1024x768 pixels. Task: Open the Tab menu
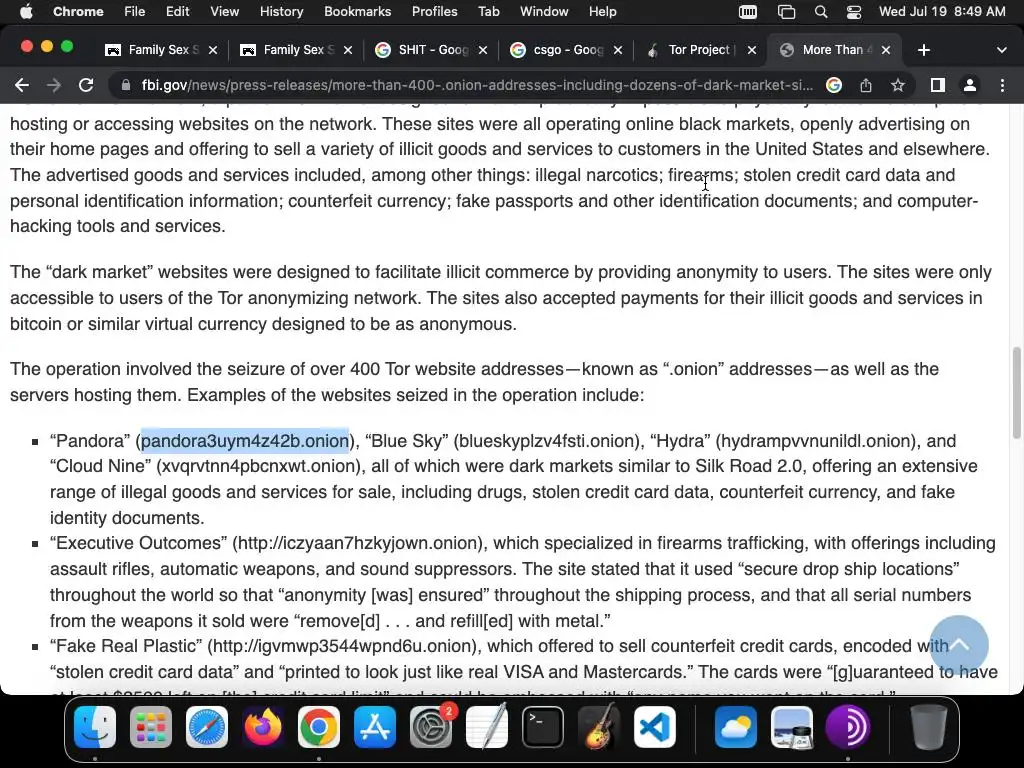(x=488, y=11)
